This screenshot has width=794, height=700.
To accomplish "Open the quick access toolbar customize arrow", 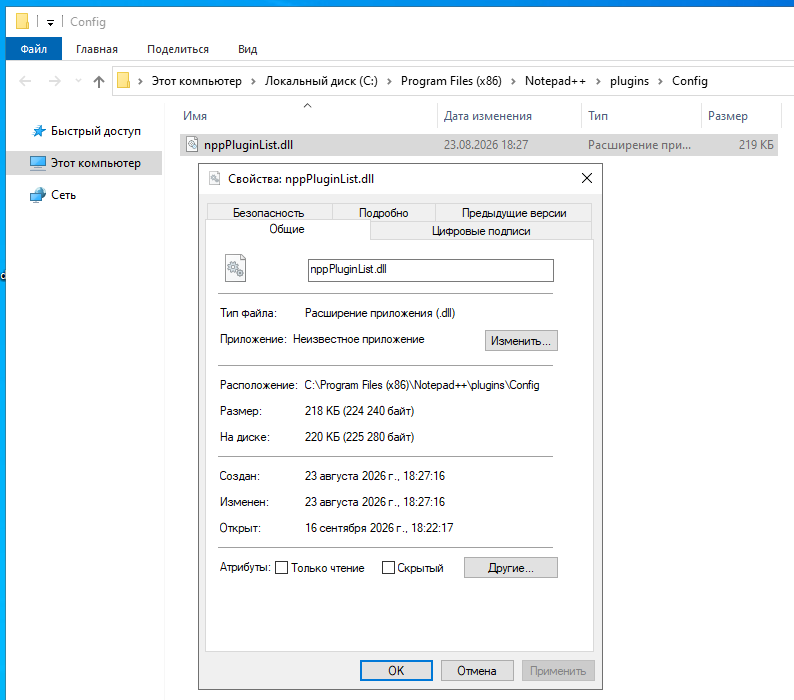I will click(x=50, y=23).
